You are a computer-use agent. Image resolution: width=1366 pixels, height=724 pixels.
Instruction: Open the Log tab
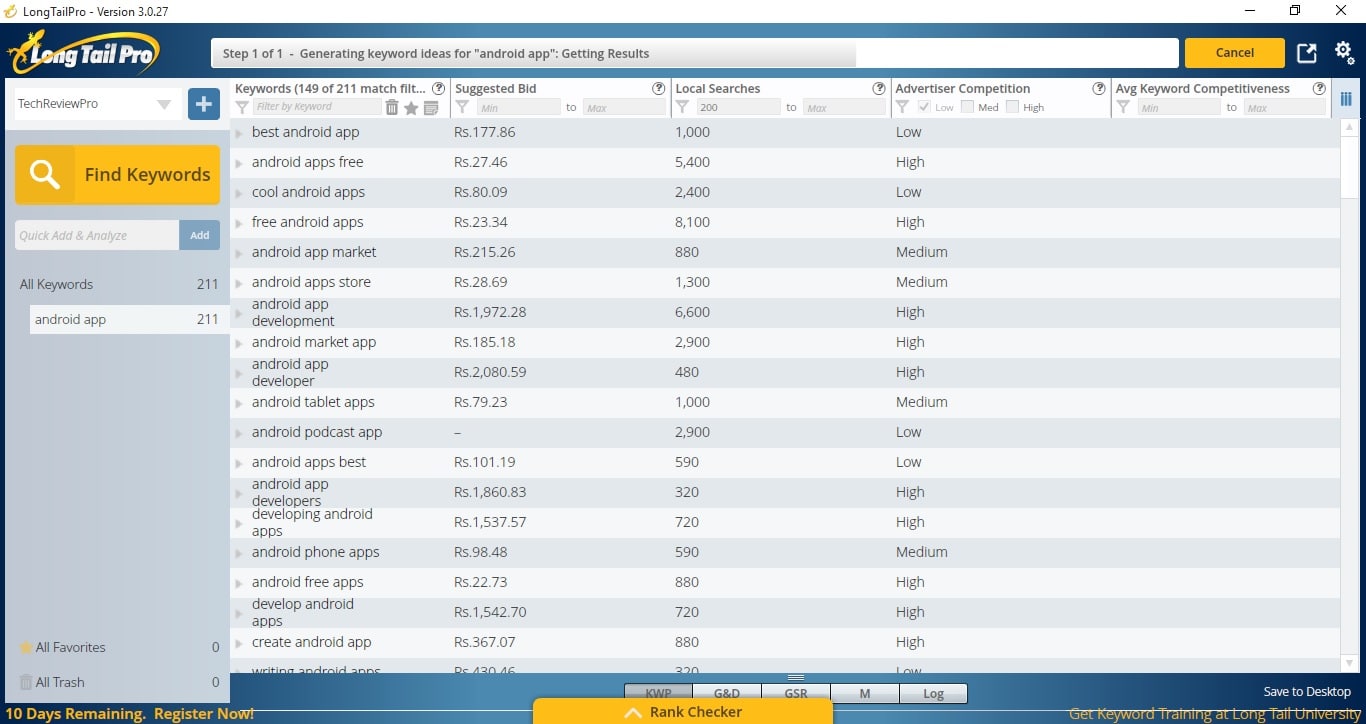tap(933, 693)
